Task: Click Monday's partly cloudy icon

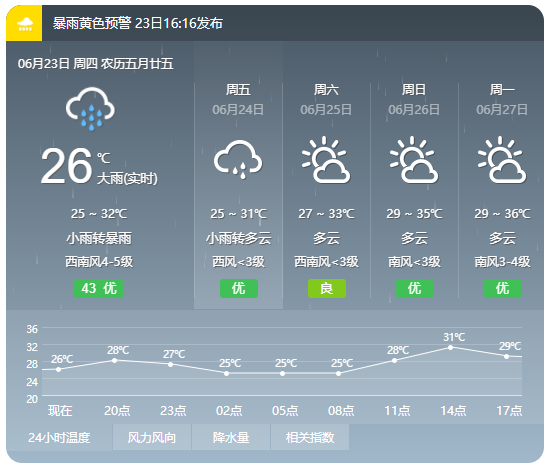Action: [x=502, y=160]
